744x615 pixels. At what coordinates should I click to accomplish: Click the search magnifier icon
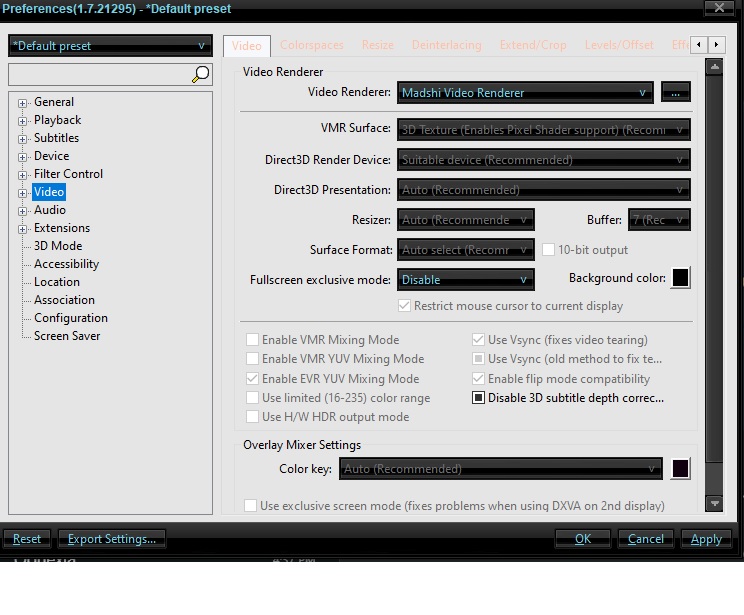click(201, 74)
